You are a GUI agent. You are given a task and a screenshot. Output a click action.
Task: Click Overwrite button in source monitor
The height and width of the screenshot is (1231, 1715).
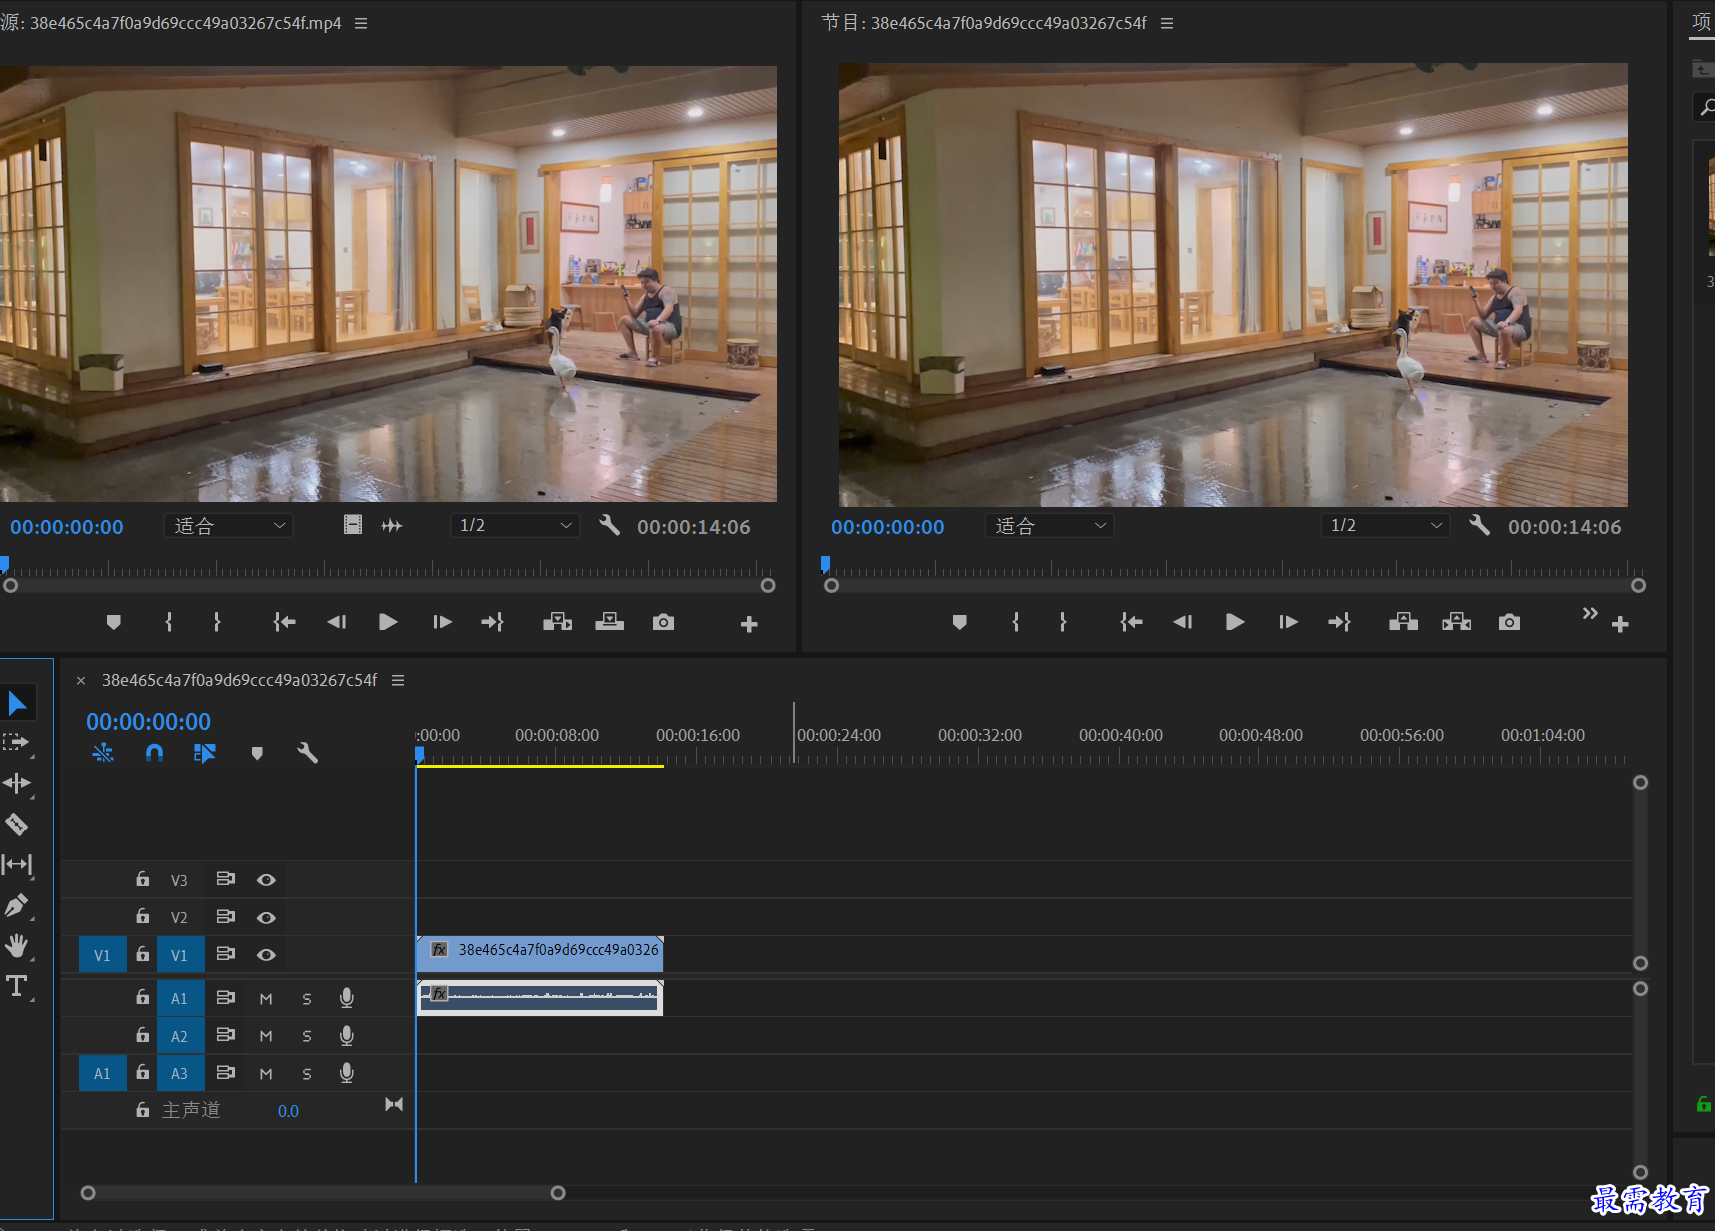[x=609, y=622]
